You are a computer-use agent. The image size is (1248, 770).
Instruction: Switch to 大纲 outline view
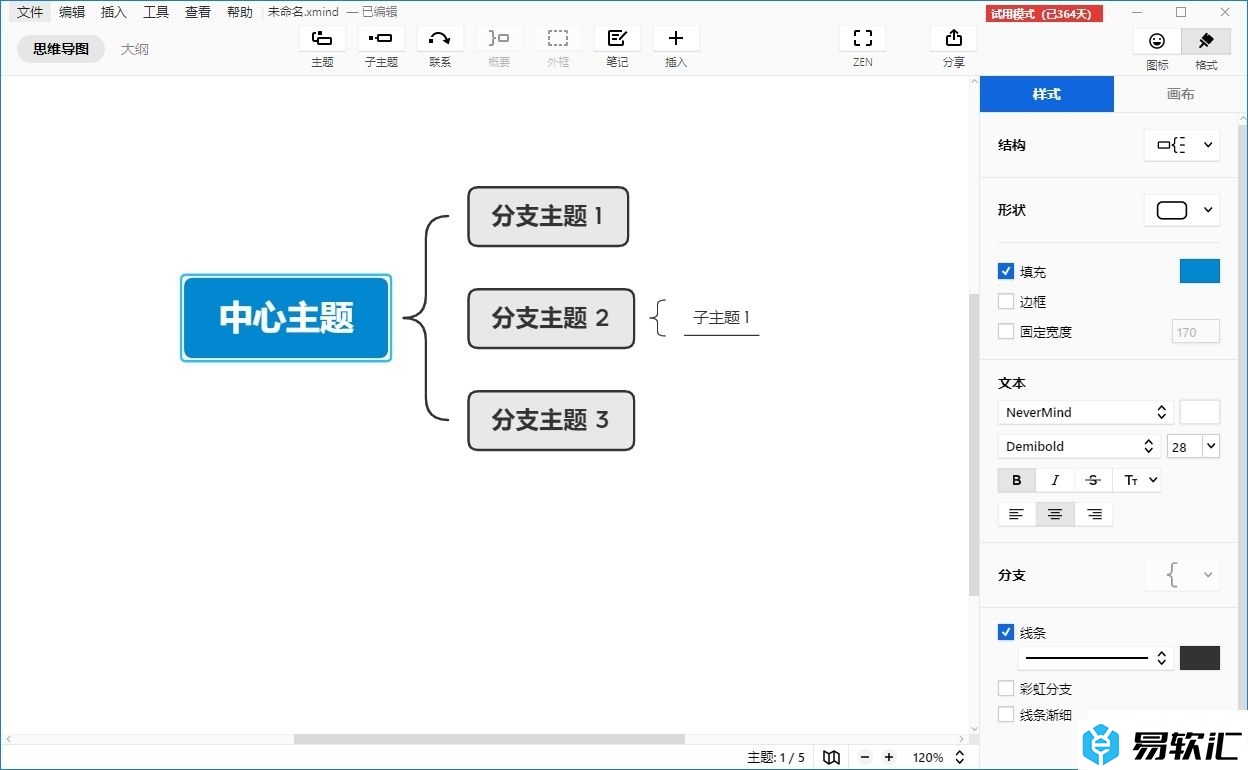(x=135, y=48)
